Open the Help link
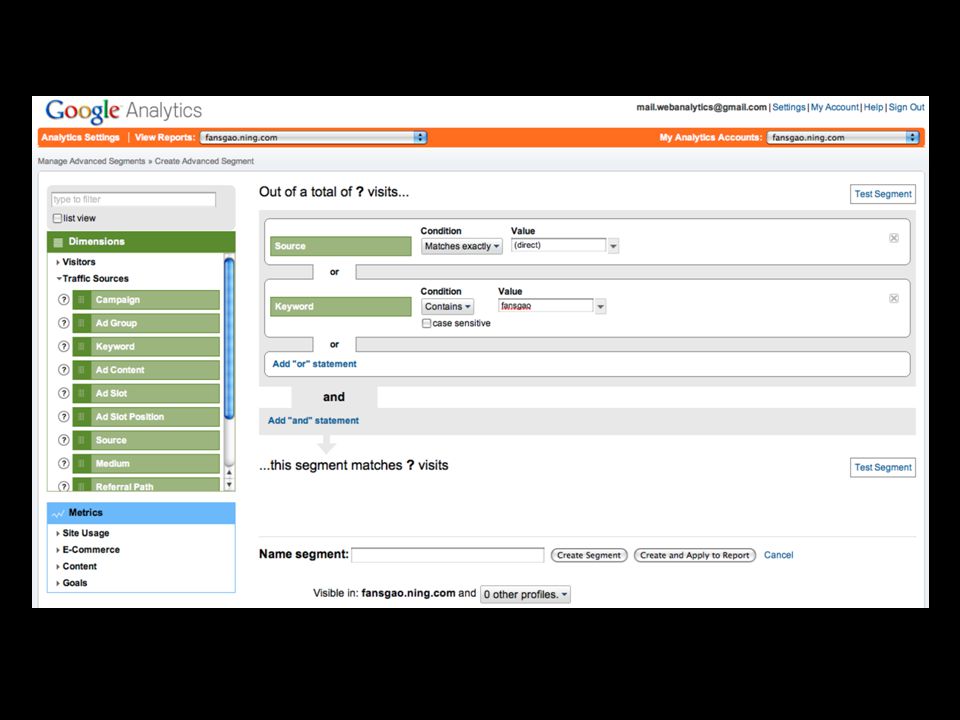This screenshot has width=960, height=720. pyautogui.click(x=873, y=107)
